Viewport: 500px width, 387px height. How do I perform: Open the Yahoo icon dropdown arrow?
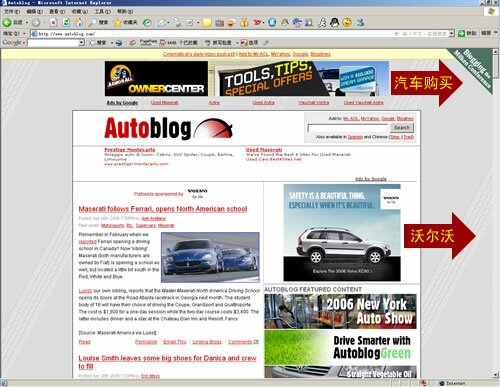(x=263, y=23)
